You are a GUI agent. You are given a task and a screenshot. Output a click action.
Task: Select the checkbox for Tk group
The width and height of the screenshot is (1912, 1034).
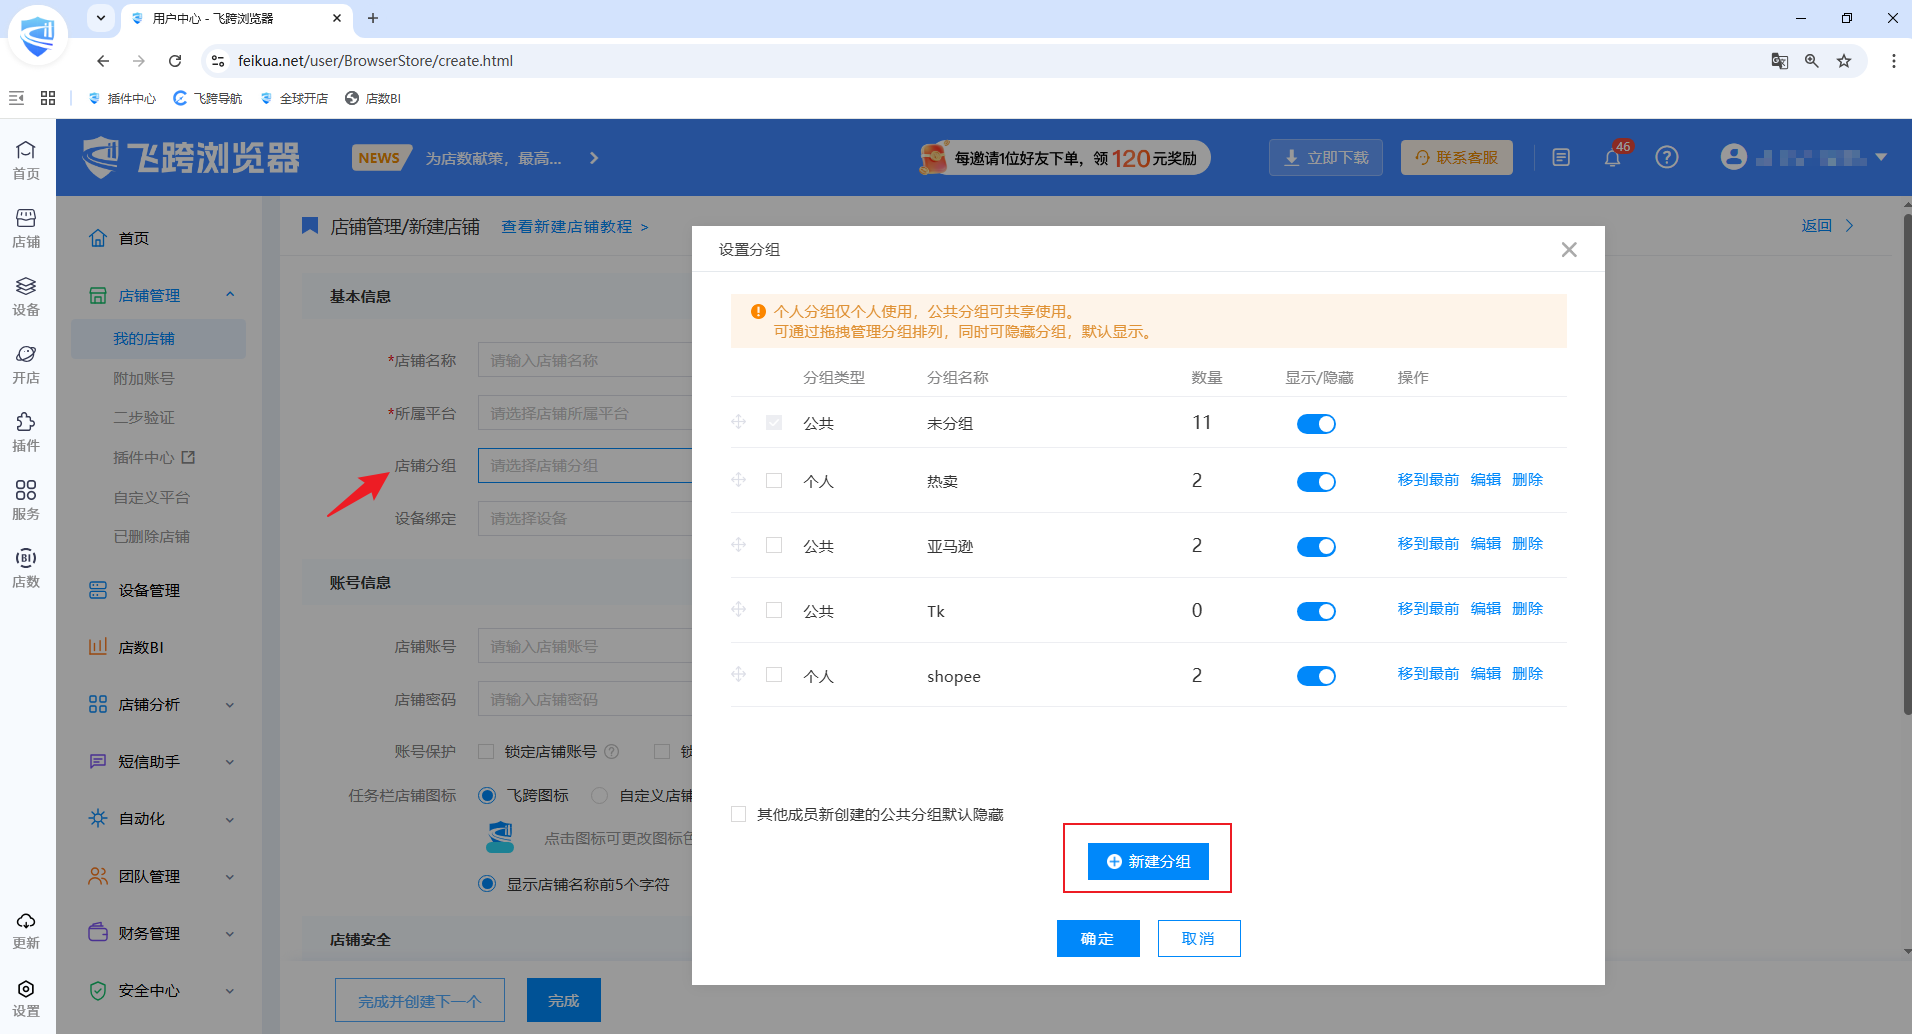(774, 610)
